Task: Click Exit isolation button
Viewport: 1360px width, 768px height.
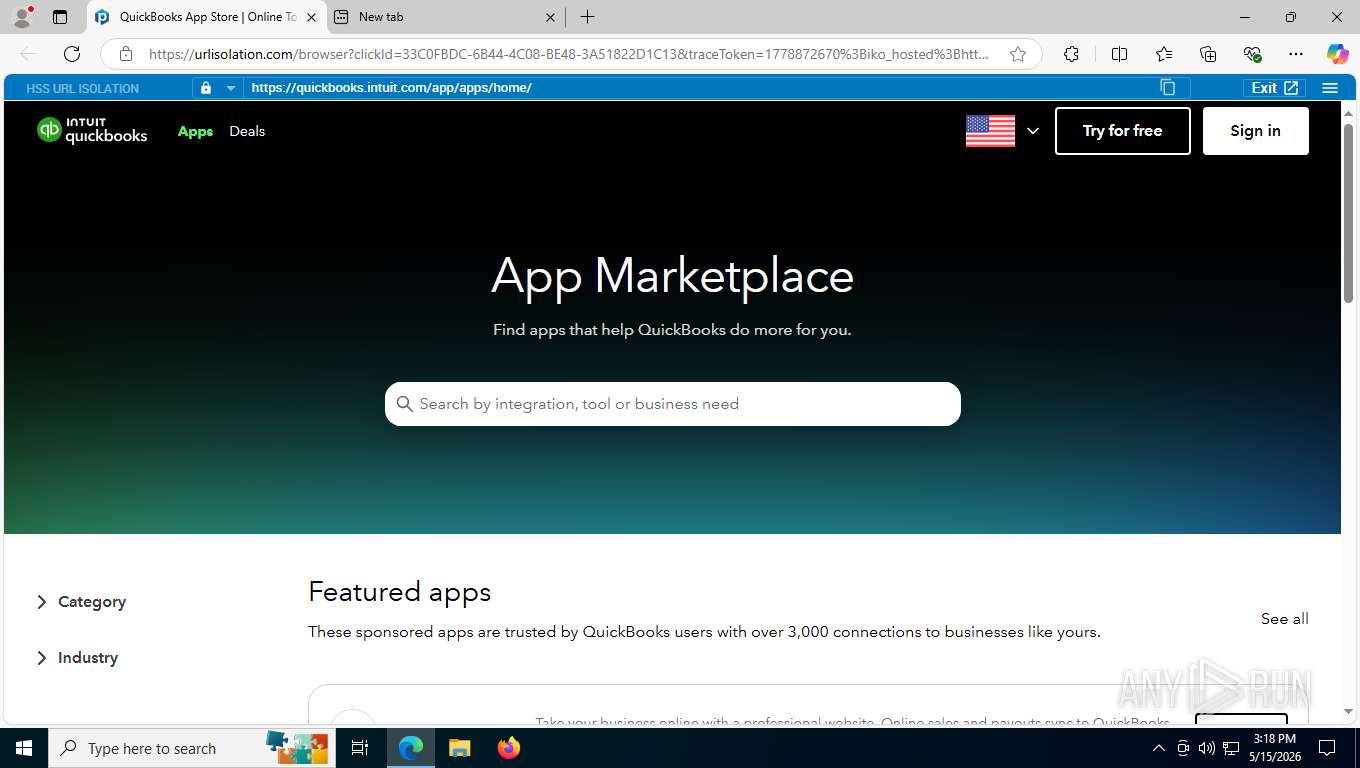Action: coord(1275,88)
